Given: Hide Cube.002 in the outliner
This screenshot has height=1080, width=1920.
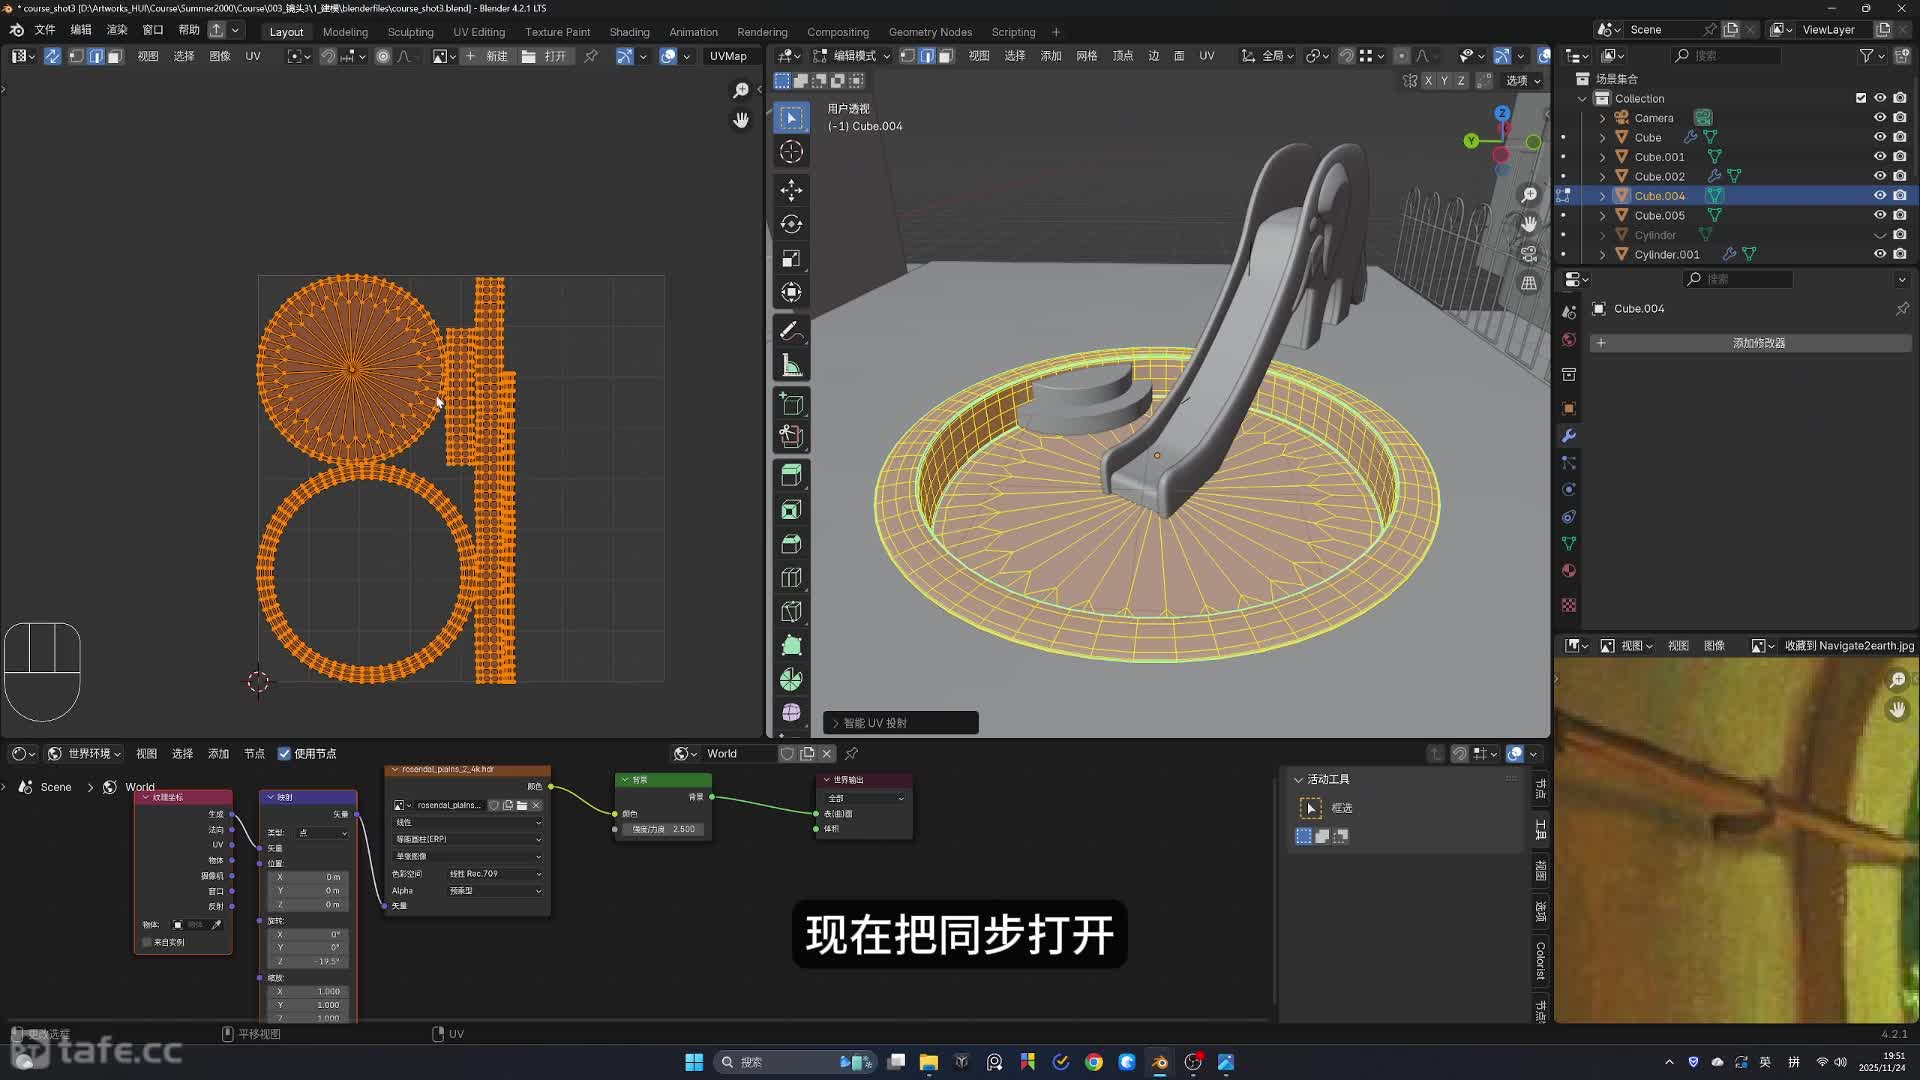Looking at the screenshot, I should pos(1879,176).
